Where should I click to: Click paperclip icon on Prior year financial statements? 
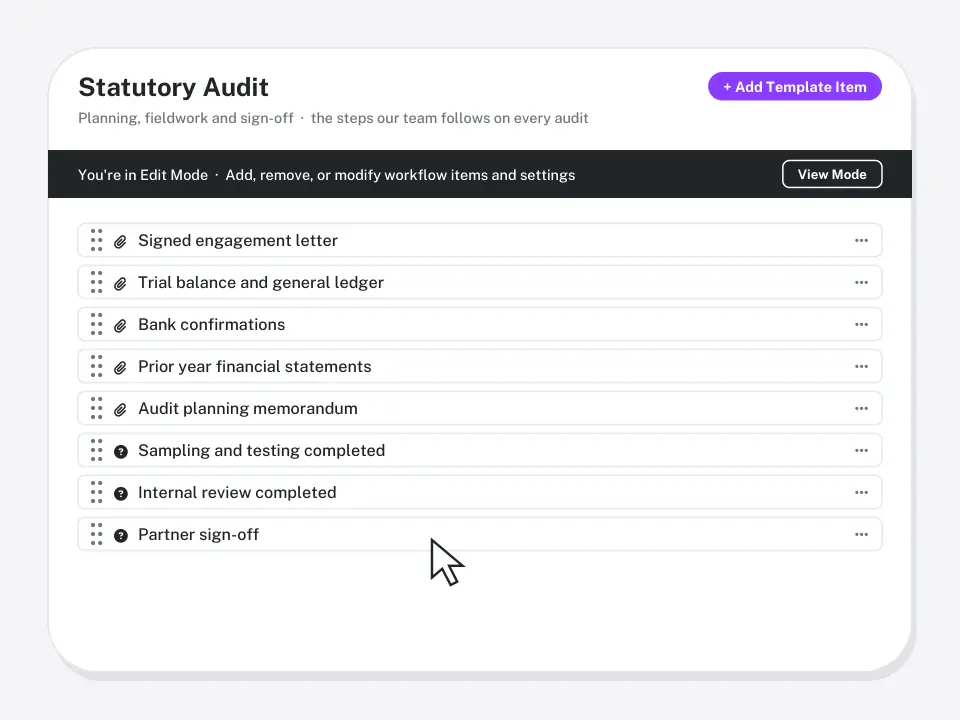tap(121, 367)
